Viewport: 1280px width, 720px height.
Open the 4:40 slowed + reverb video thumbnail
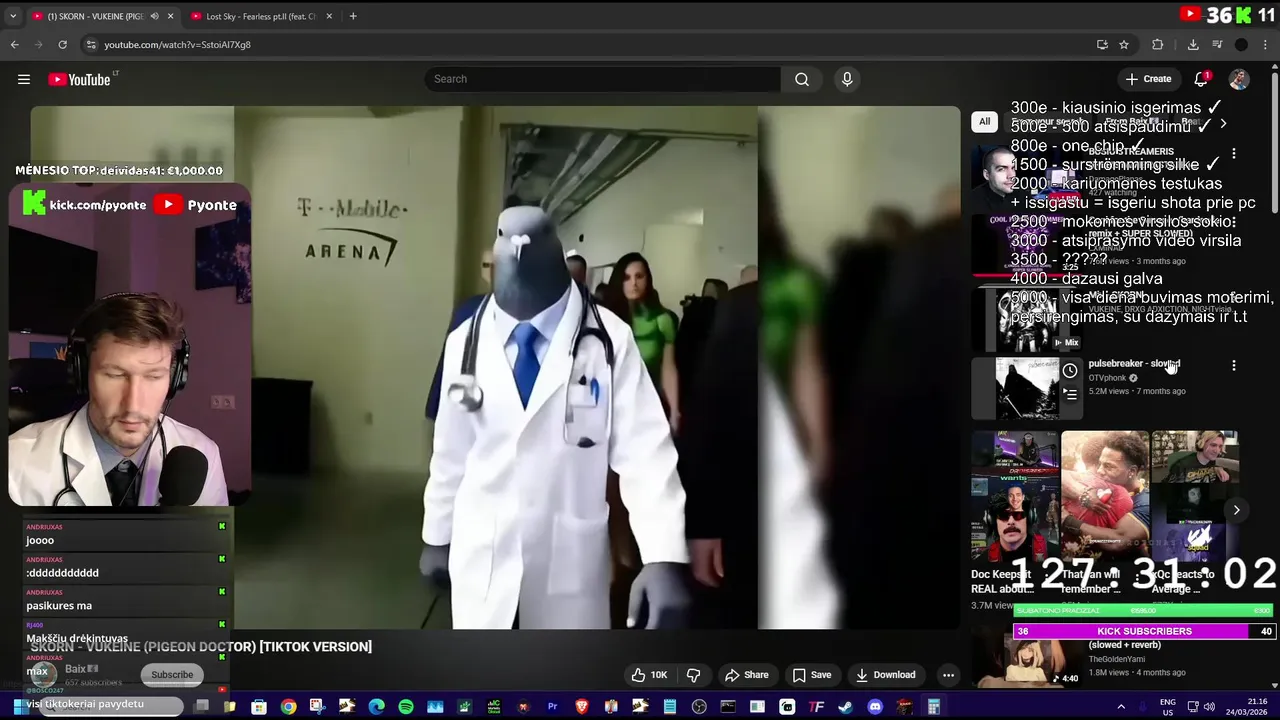(1027, 660)
